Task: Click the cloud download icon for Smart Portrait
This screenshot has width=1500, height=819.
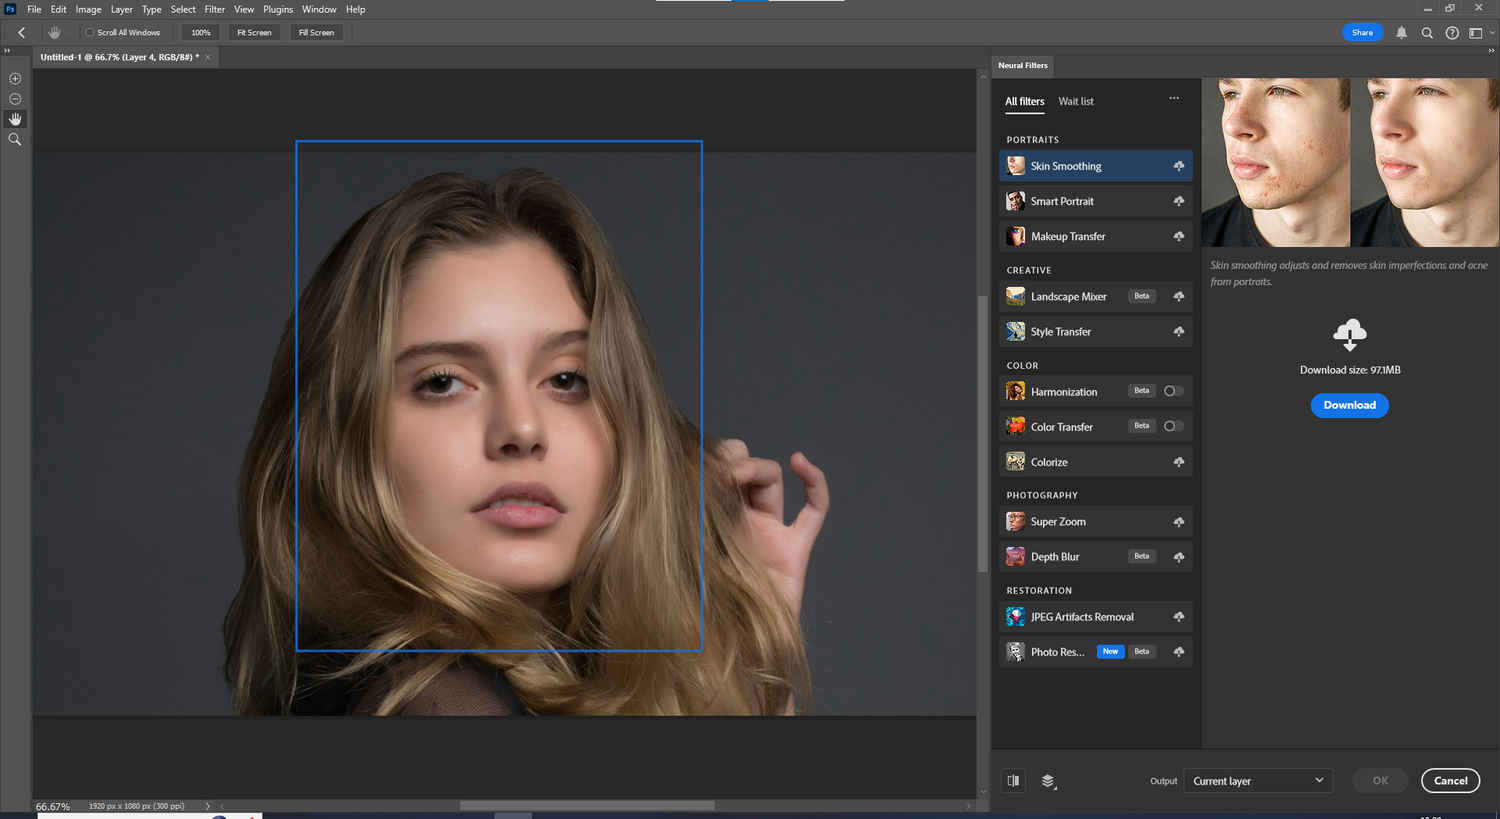Action: click(x=1178, y=201)
